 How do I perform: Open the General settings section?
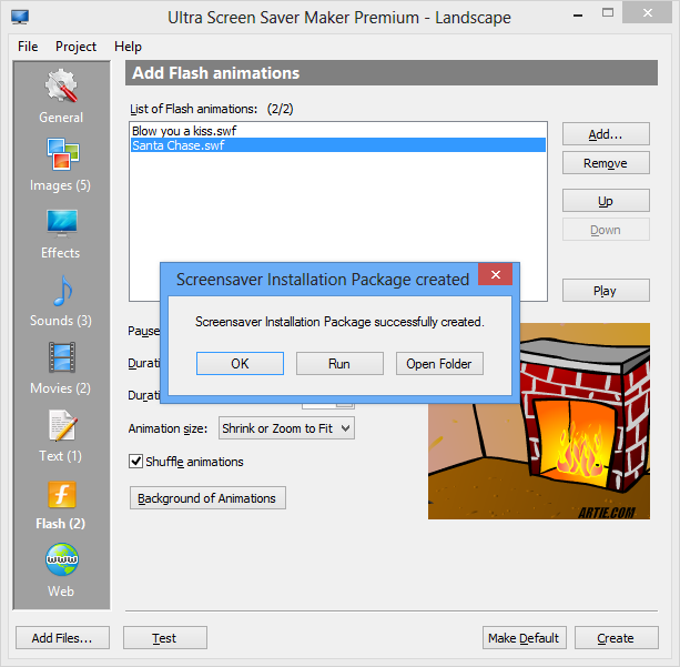click(x=61, y=96)
